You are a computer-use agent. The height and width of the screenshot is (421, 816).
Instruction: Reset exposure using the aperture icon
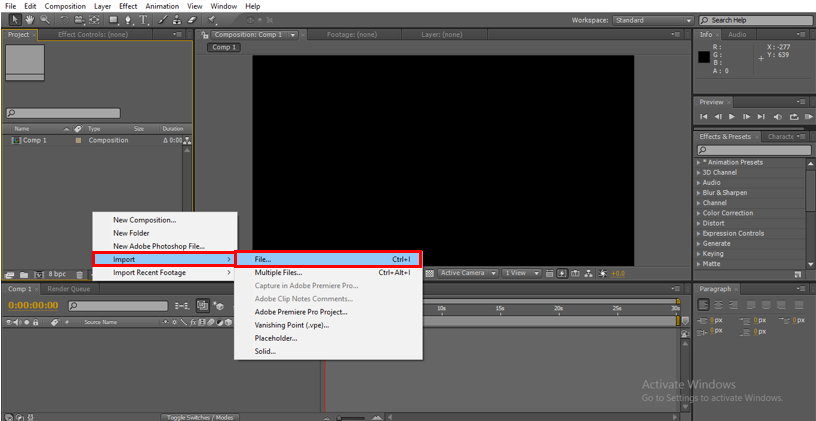point(603,273)
